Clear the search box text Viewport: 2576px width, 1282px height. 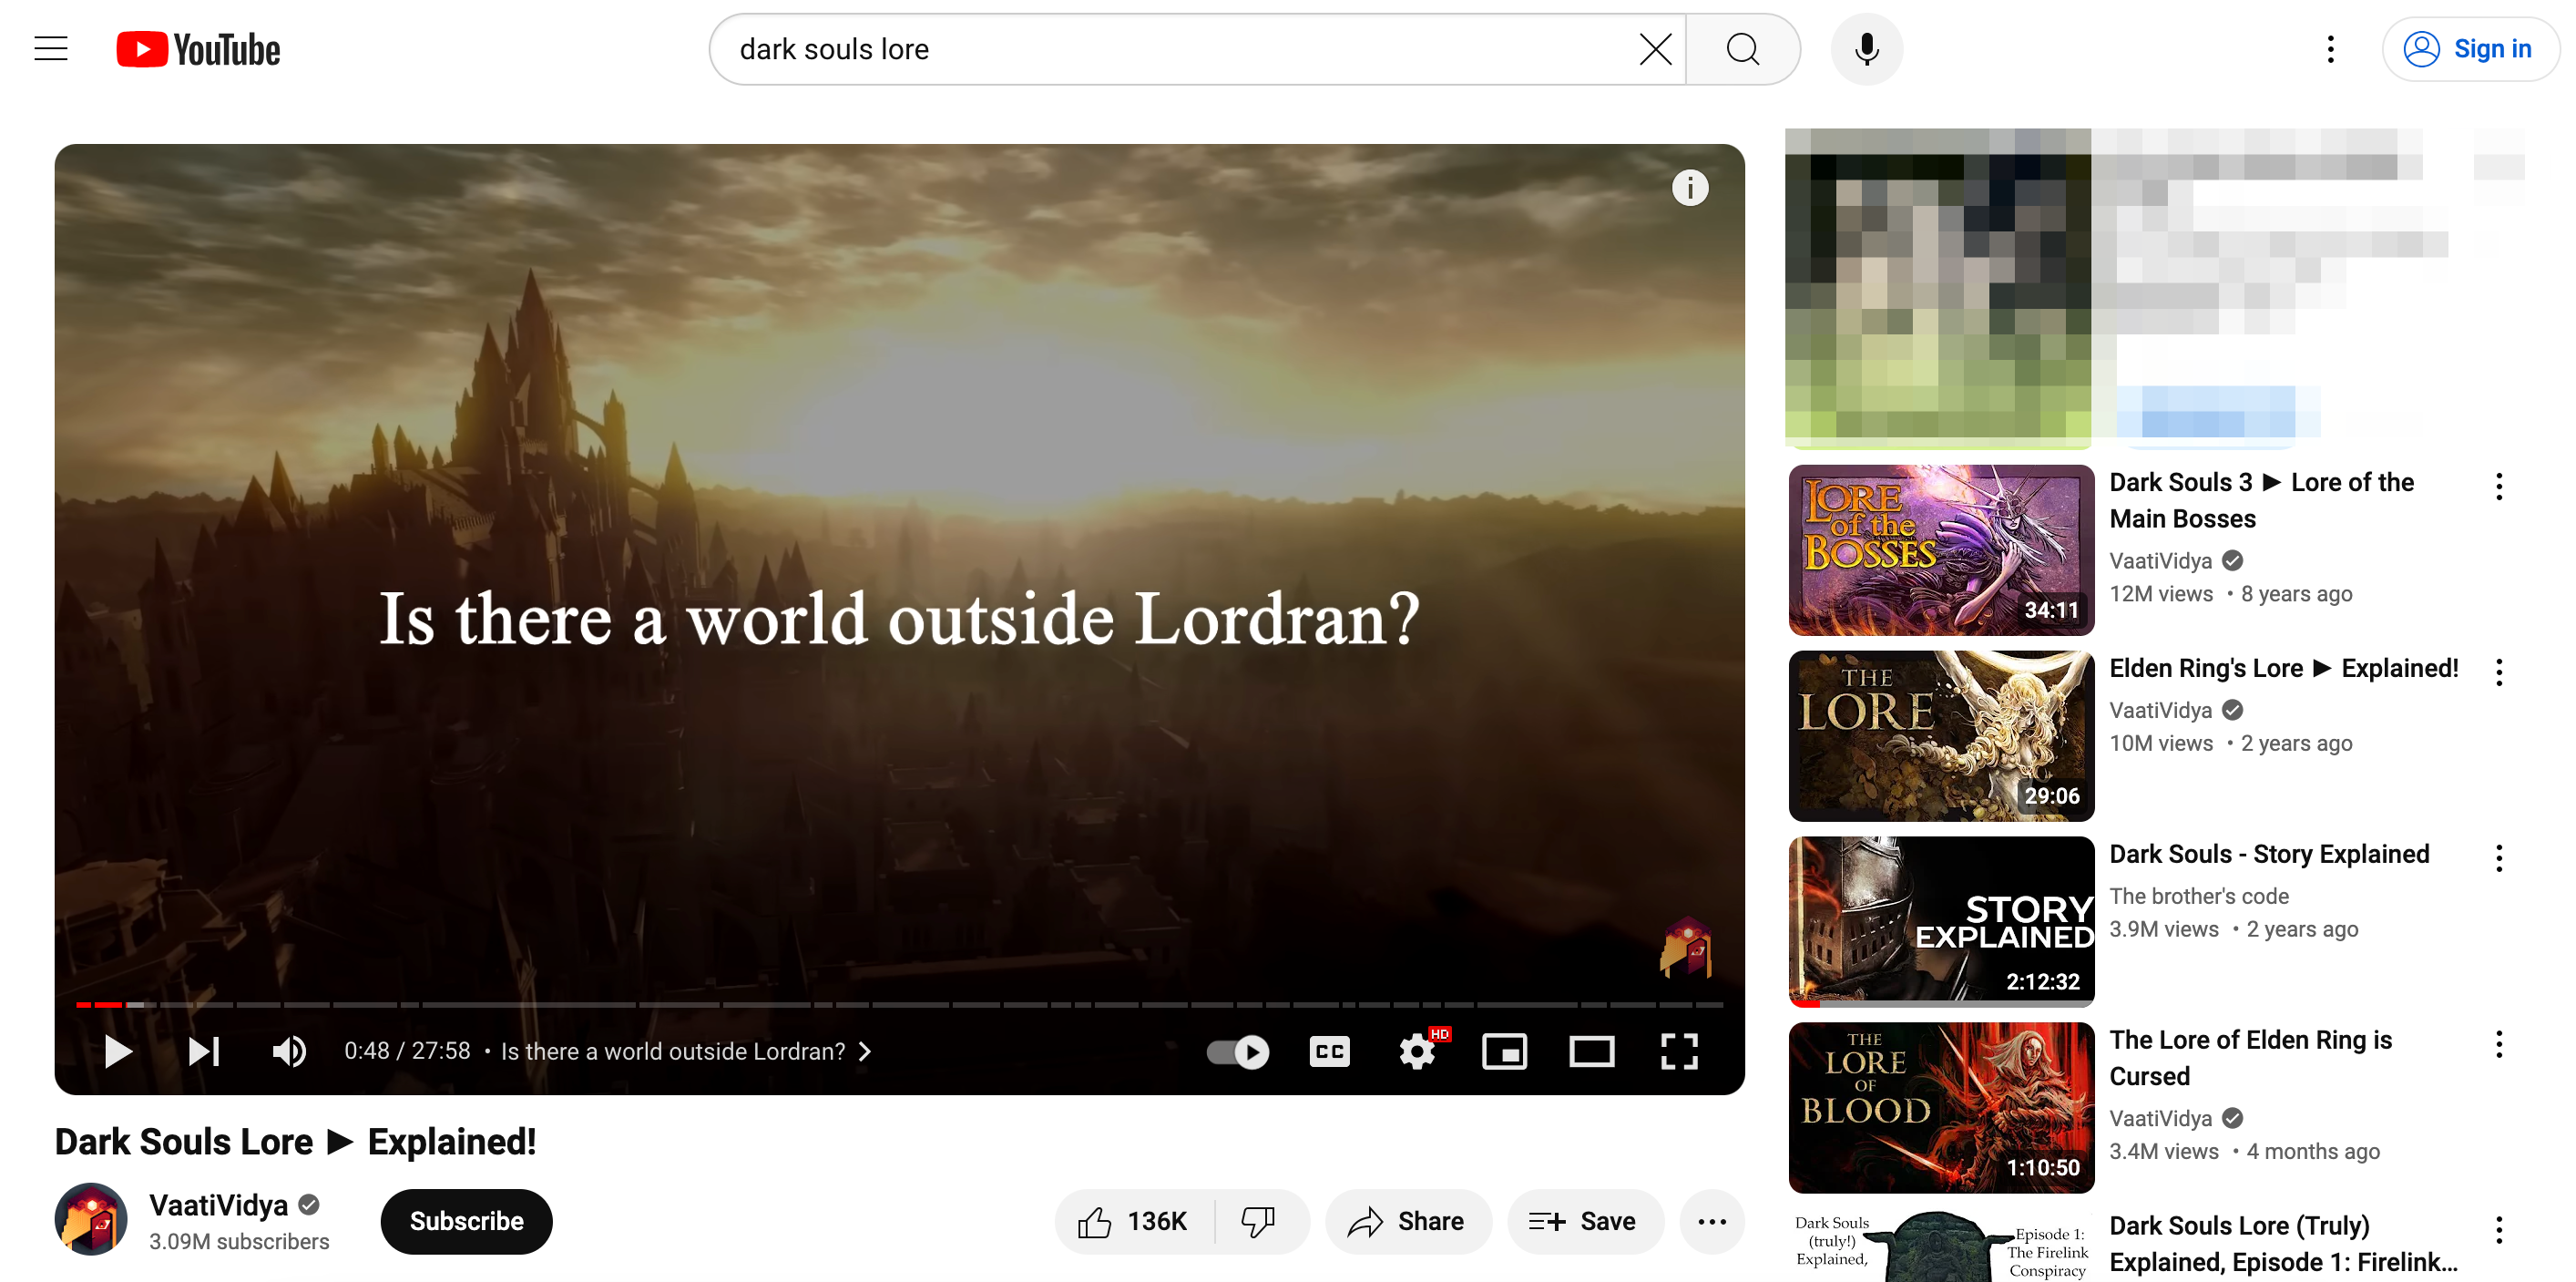point(1655,49)
